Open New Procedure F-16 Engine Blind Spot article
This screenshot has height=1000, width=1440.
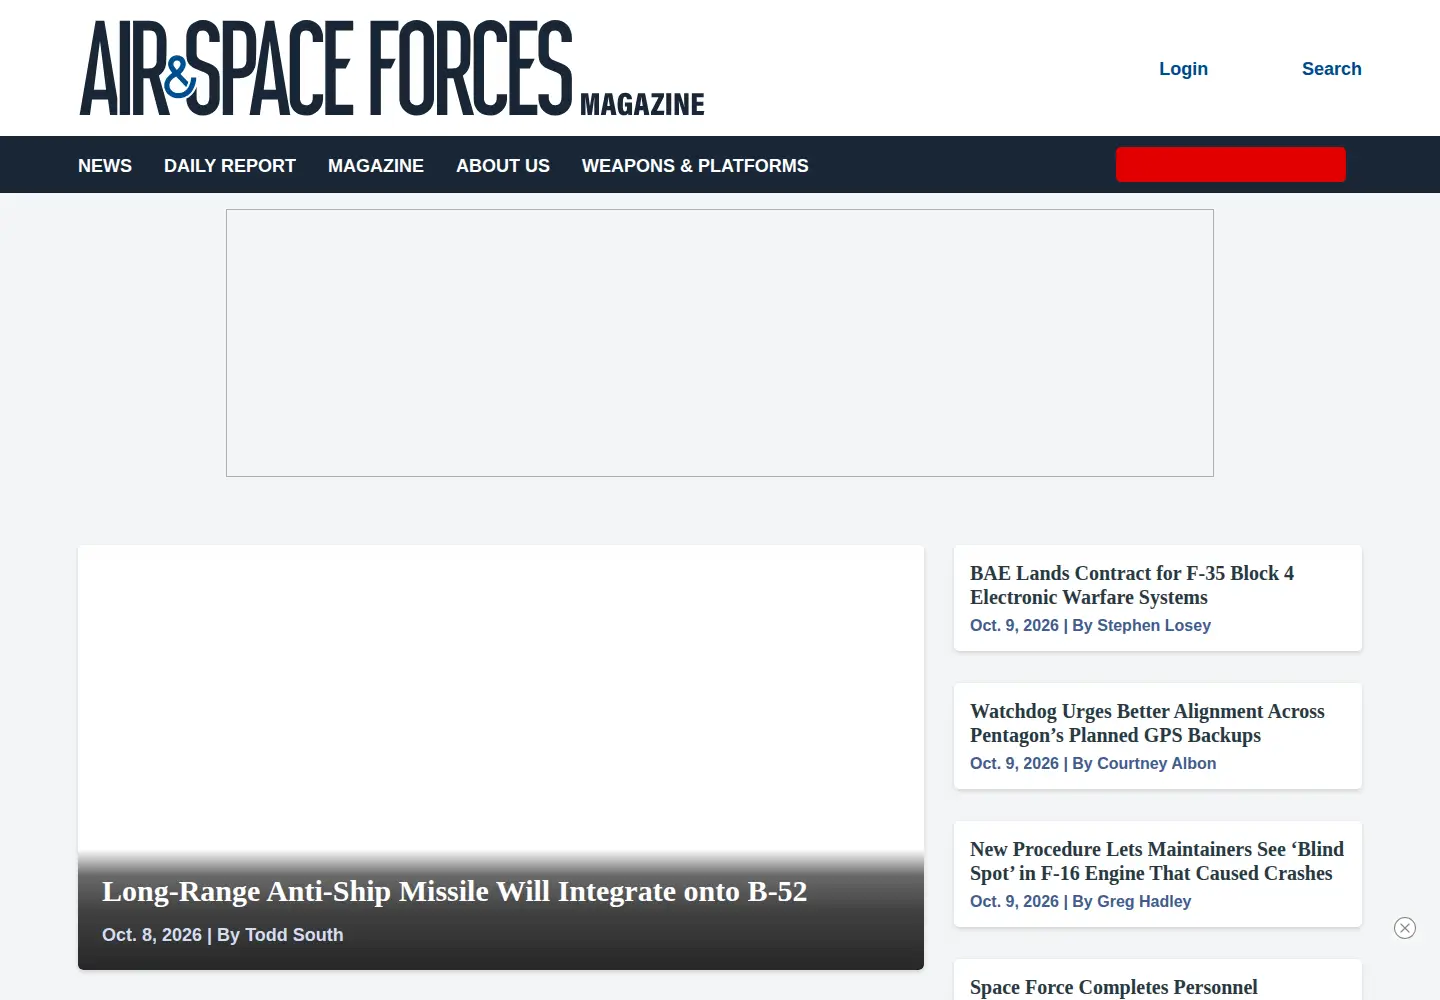(1157, 861)
